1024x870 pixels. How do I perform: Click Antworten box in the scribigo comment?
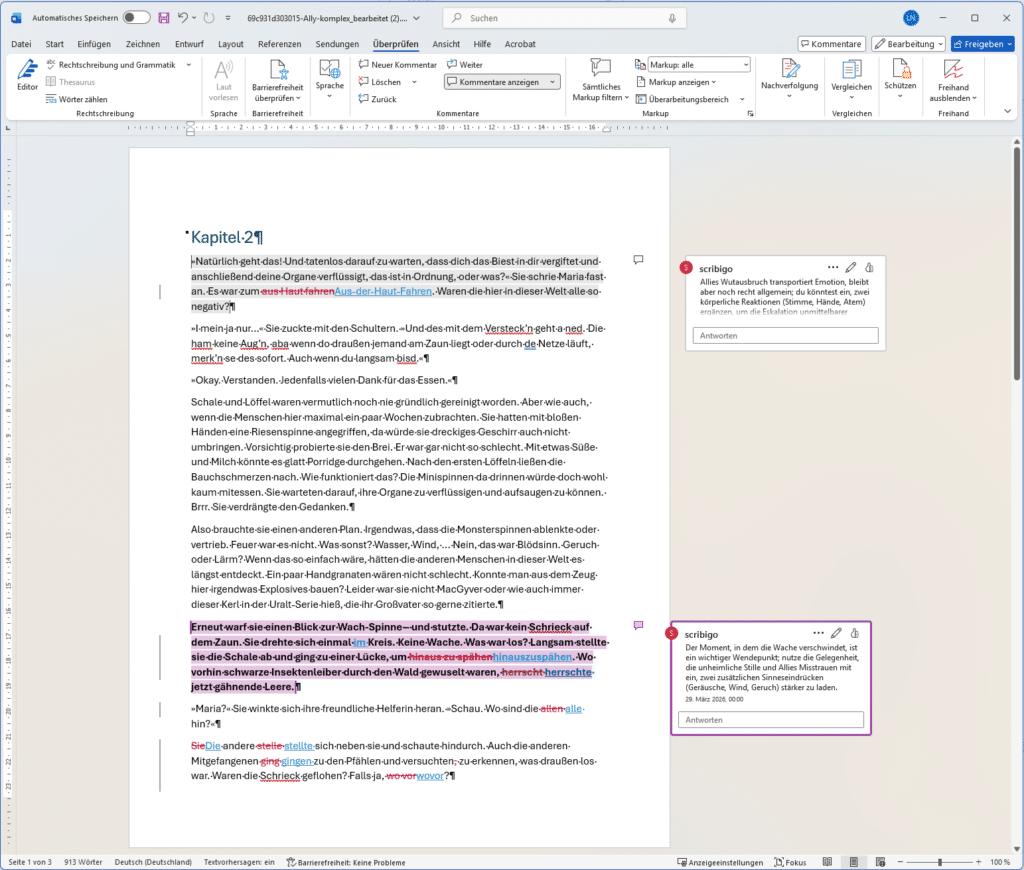[770, 719]
